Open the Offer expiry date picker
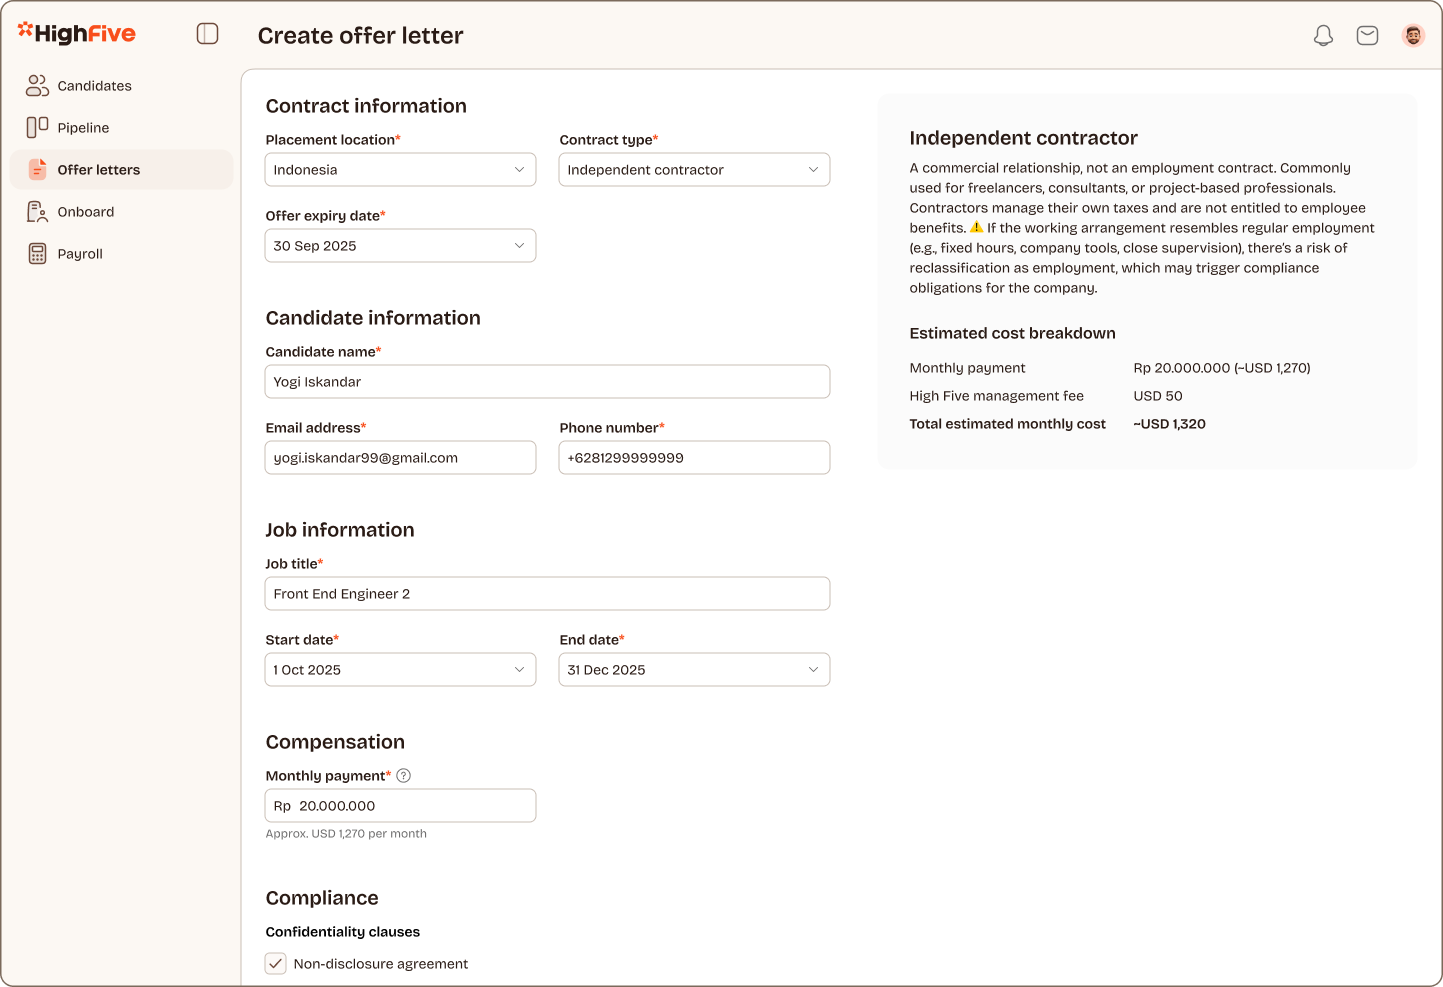Image resolution: width=1443 pixels, height=987 pixels. point(400,245)
